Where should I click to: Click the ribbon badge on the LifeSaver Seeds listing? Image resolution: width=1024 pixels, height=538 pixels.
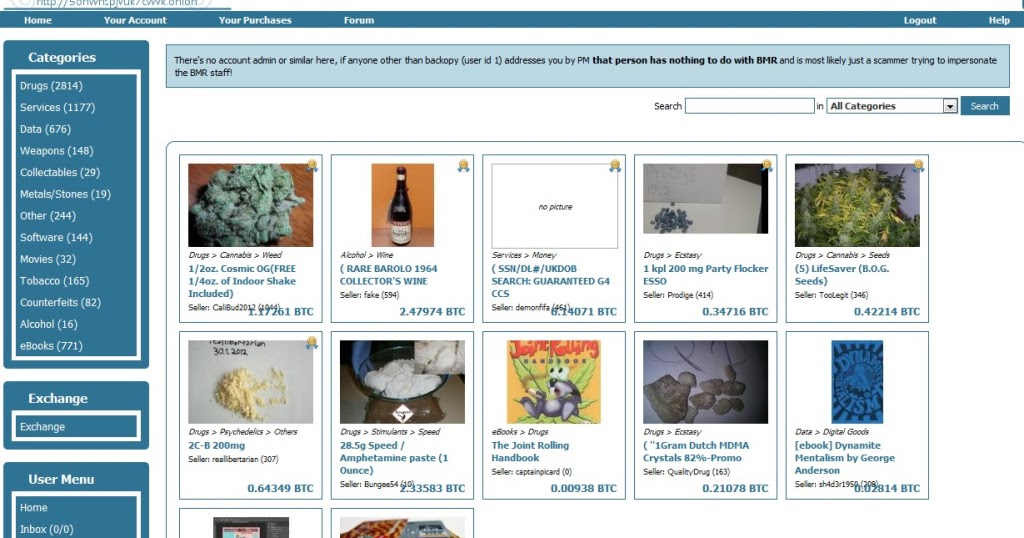918,166
